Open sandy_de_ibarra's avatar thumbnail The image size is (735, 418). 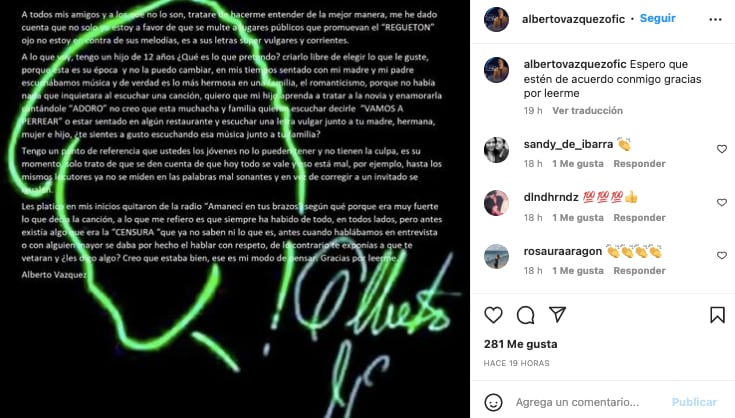tap(496, 150)
